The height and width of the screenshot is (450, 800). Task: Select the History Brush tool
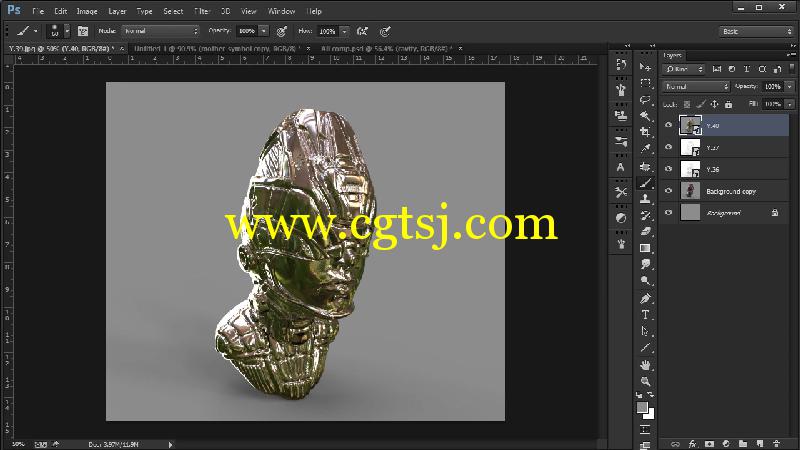pyautogui.click(x=645, y=215)
